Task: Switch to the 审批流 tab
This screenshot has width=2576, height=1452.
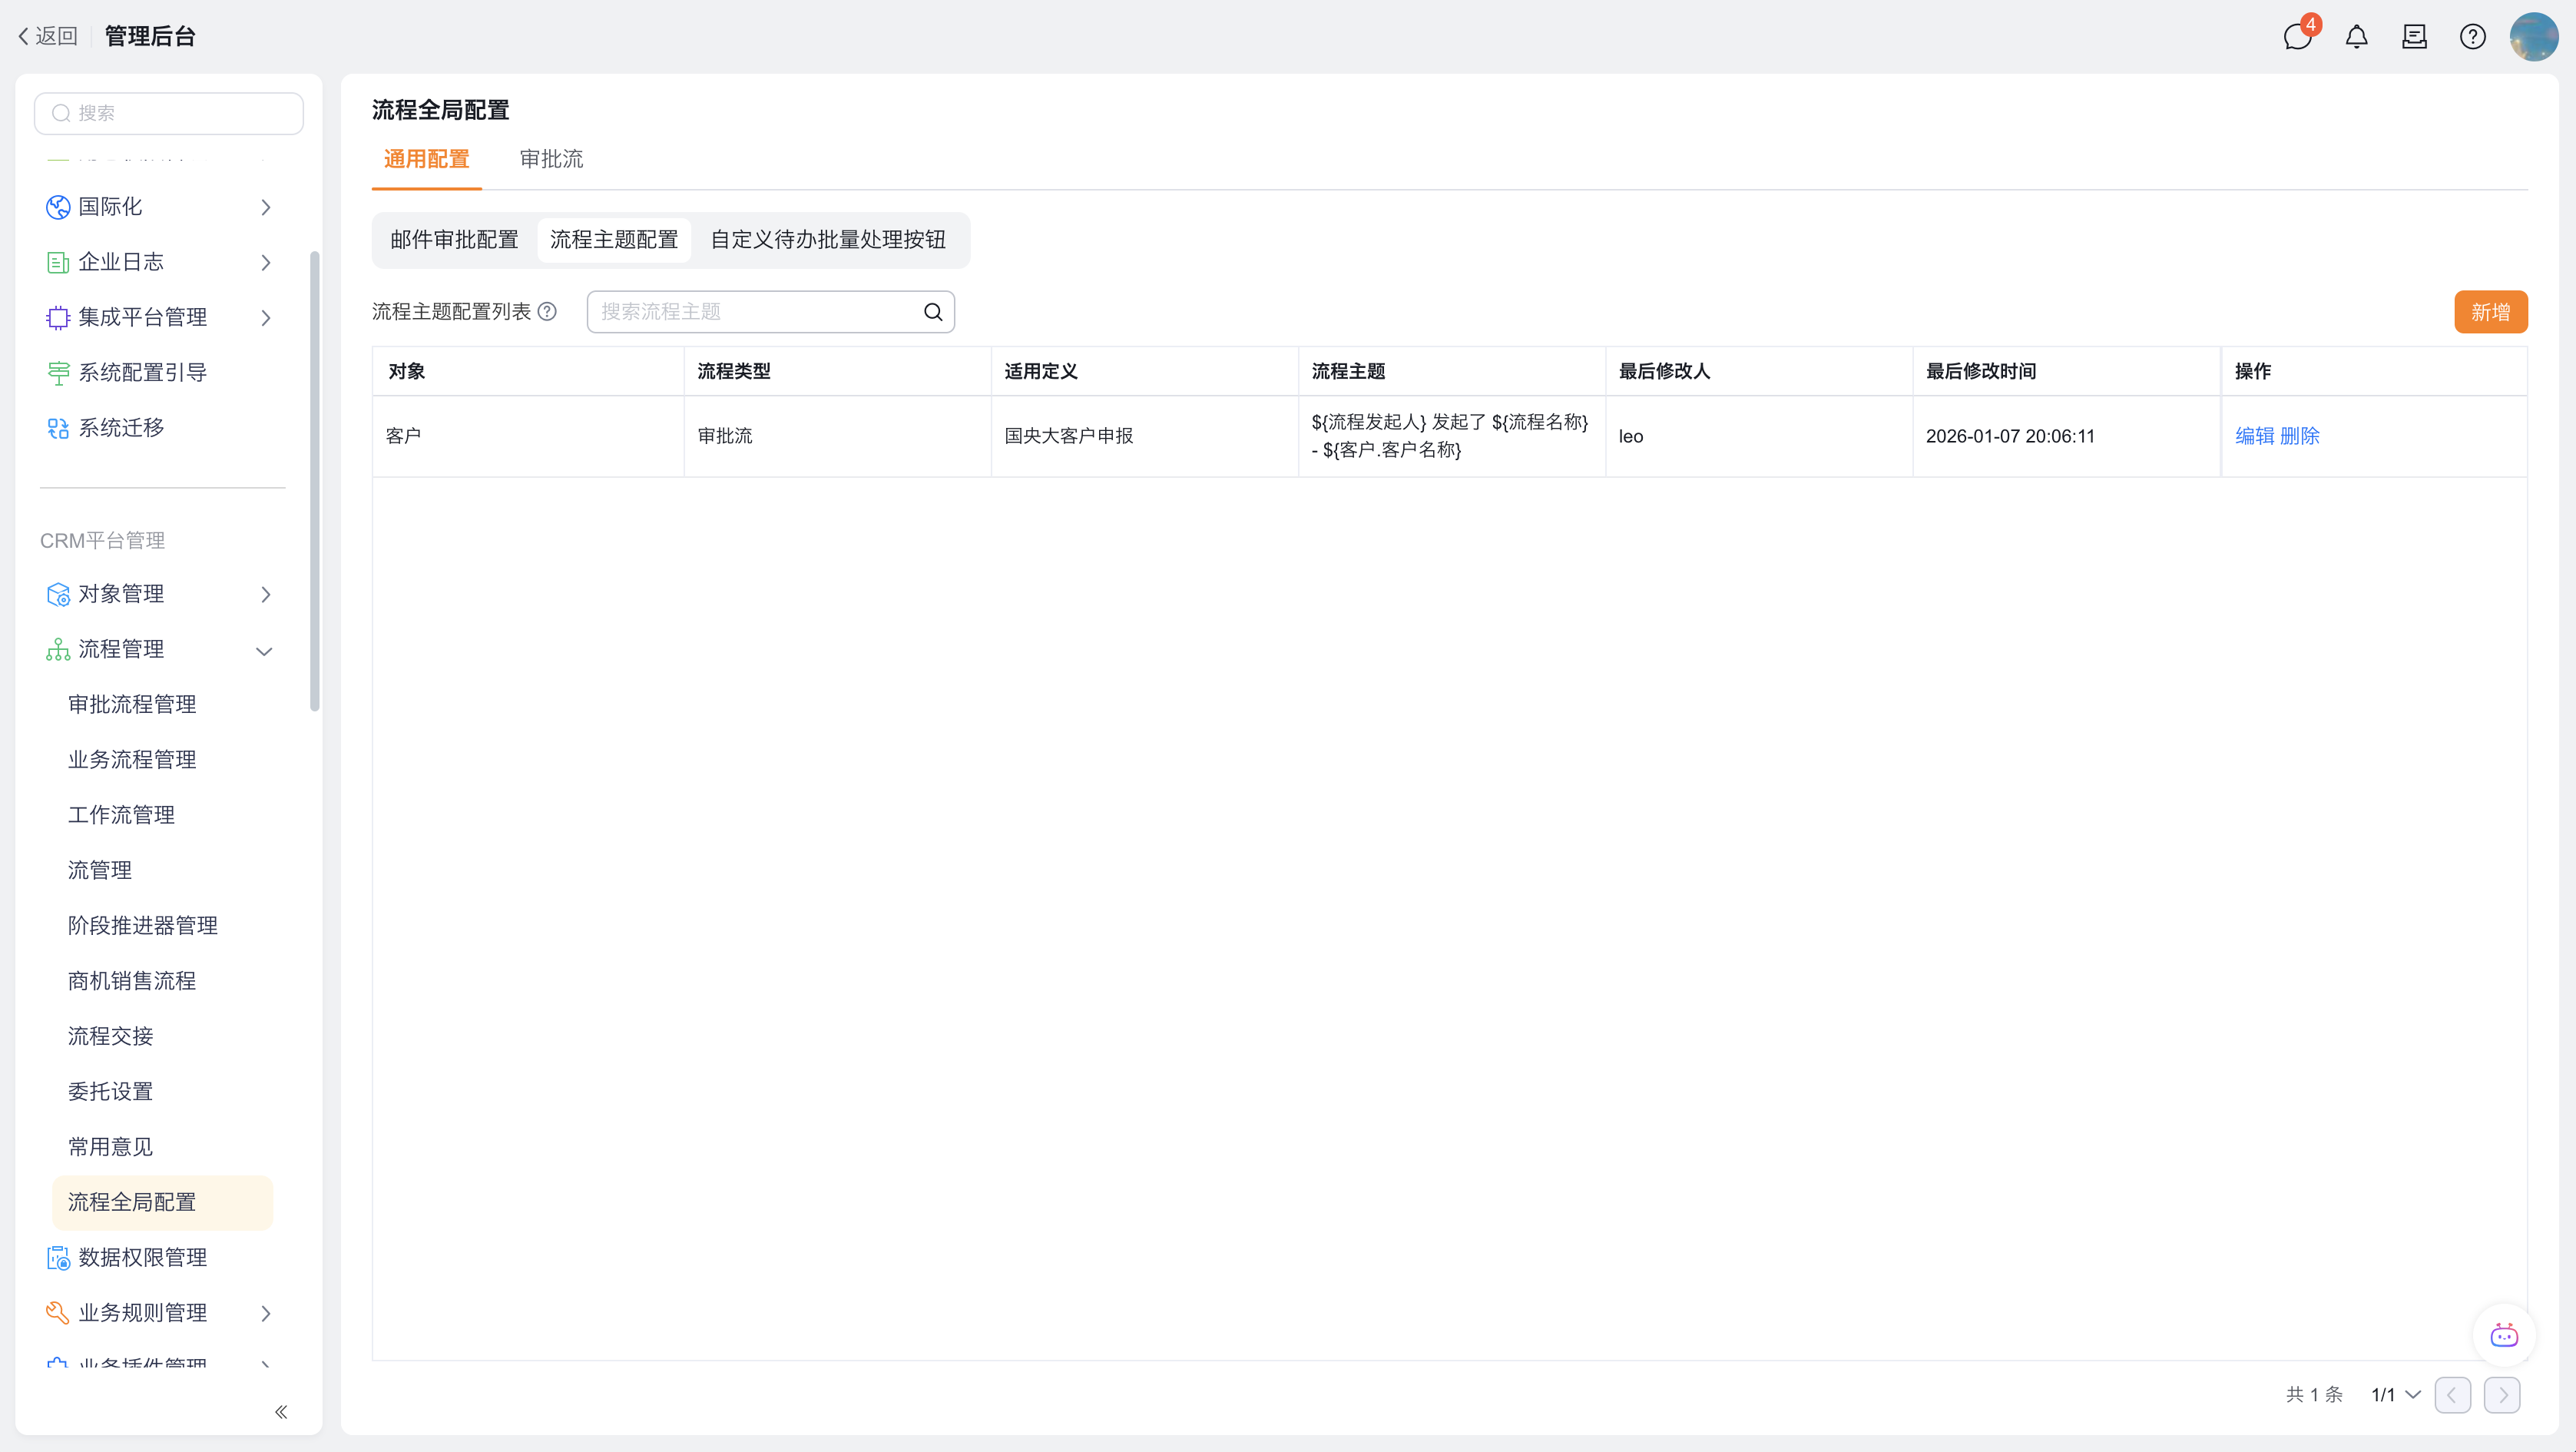Action: click(551, 159)
